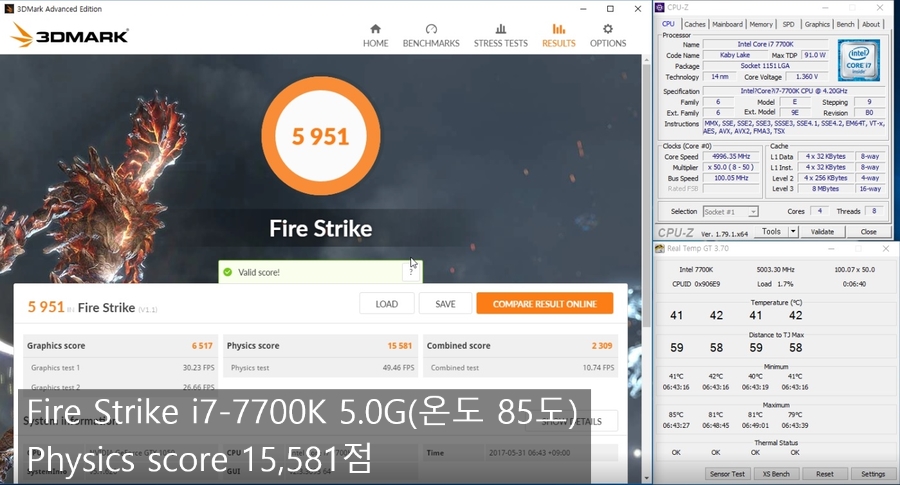
Task: Click the 3DMark logo
Action: 69,35
